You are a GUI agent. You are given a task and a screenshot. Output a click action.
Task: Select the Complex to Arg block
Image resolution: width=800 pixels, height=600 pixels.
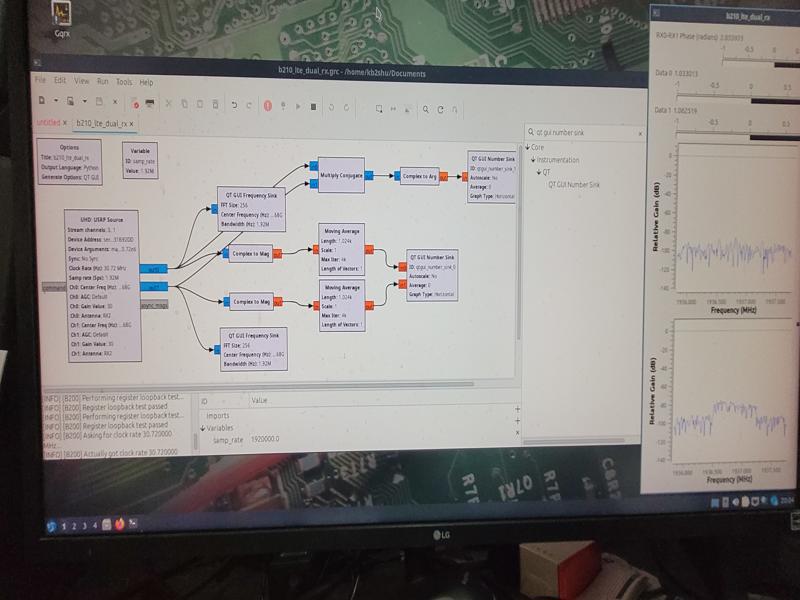coord(419,176)
